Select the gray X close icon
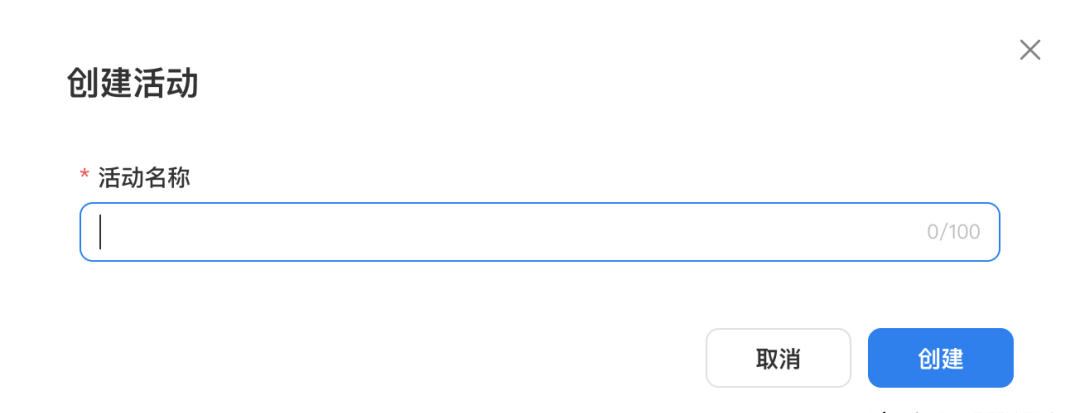1080x413 pixels. (1030, 50)
